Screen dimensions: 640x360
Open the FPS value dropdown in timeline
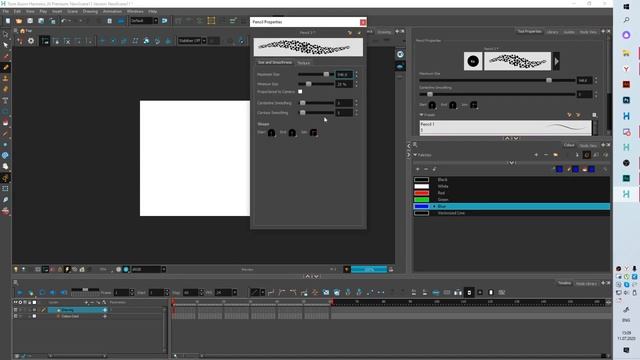(235, 293)
